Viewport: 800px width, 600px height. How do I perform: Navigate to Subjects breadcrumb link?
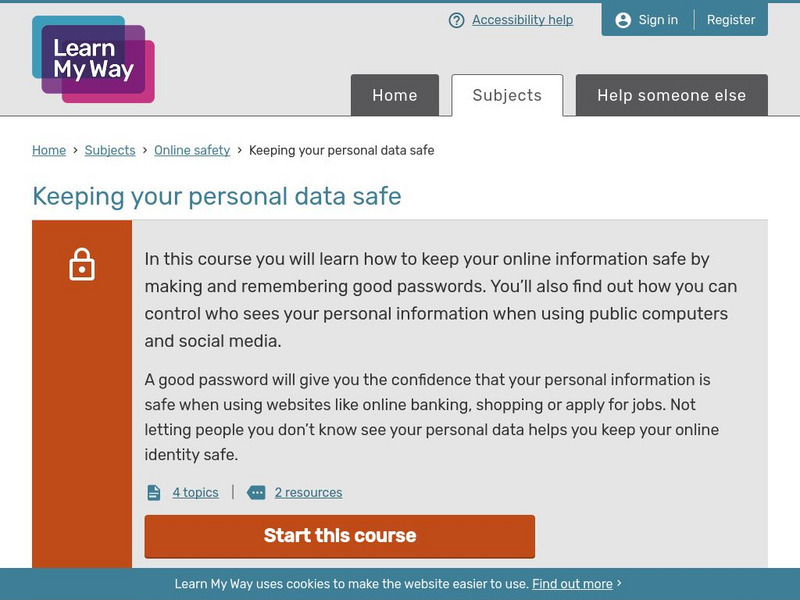click(x=110, y=150)
